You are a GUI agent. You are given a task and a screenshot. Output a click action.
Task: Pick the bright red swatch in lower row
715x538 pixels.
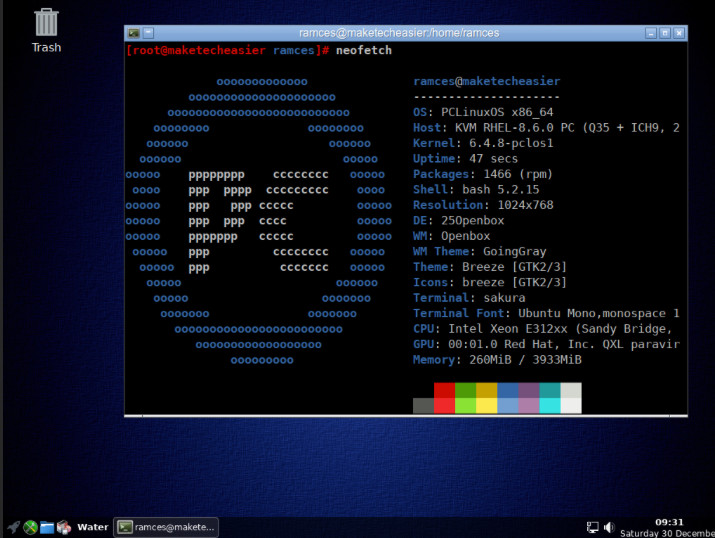pos(444,406)
